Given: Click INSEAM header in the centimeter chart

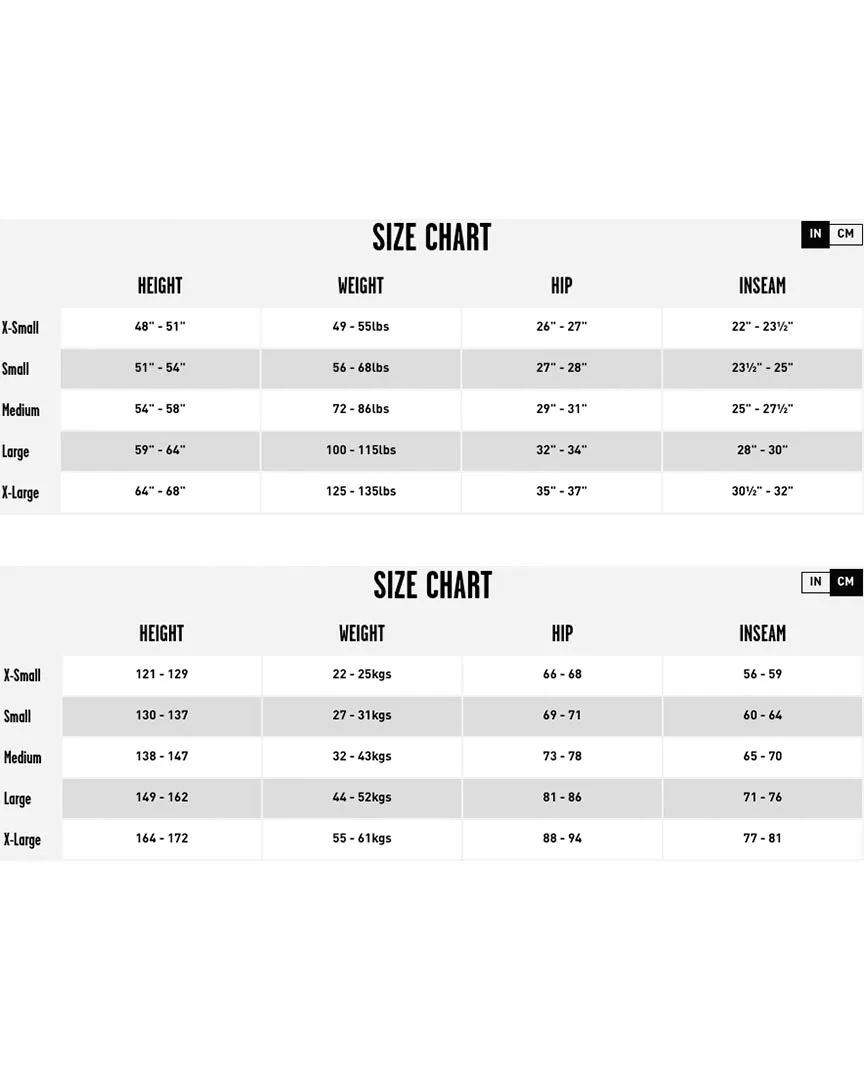Looking at the screenshot, I should tap(763, 634).
